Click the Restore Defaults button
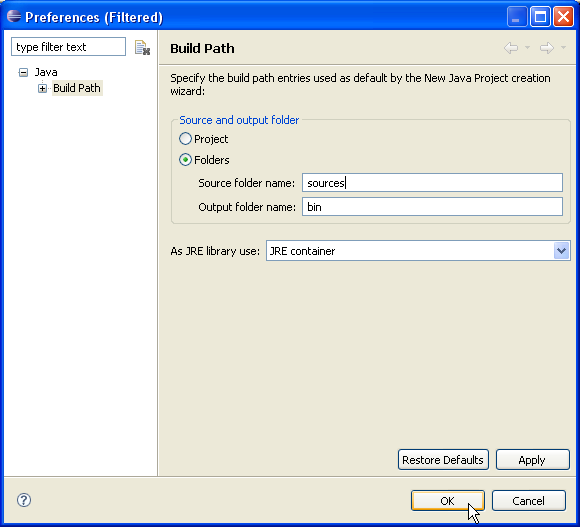Image resolution: width=580 pixels, height=527 pixels. (x=443, y=460)
